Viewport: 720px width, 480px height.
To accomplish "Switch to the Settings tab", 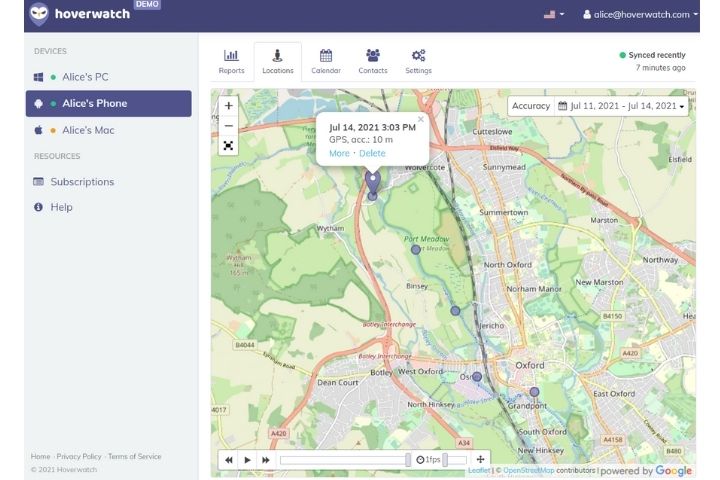I will [x=418, y=62].
